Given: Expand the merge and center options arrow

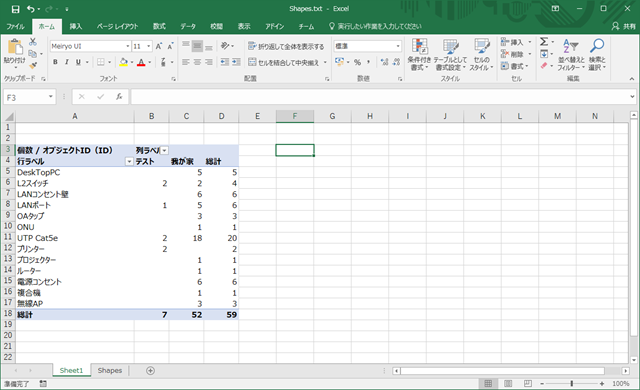Looking at the screenshot, I should 325,62.
